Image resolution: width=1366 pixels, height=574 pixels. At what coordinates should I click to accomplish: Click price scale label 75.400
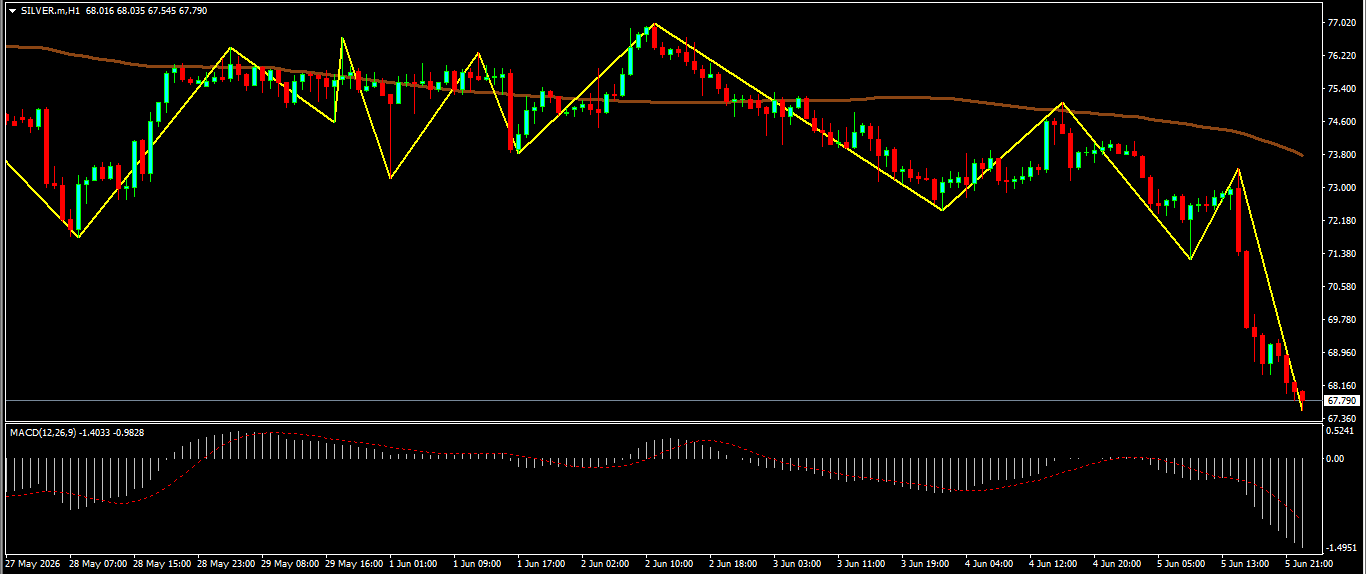[x=1341, y=89]
